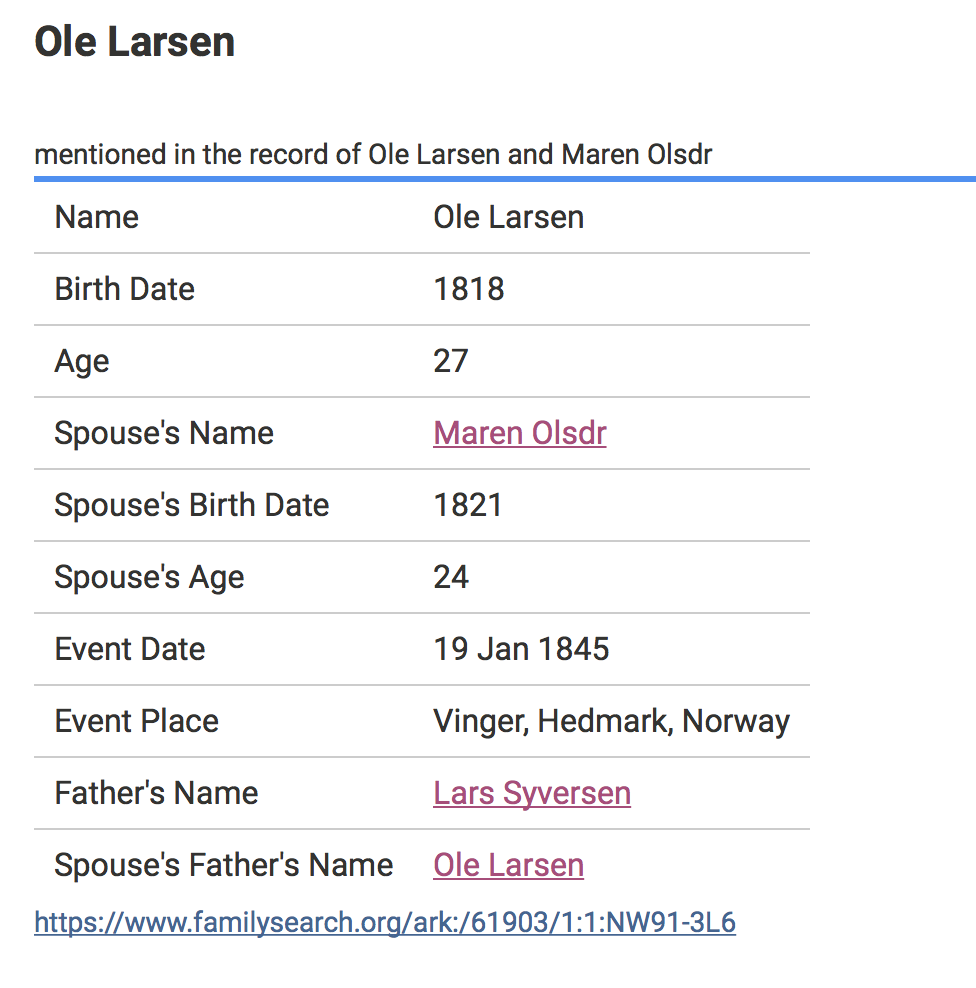Select the Birth Date value 1818
Image resolution: width=976 pixels, height=988 pixels.
tap(468, 289)
